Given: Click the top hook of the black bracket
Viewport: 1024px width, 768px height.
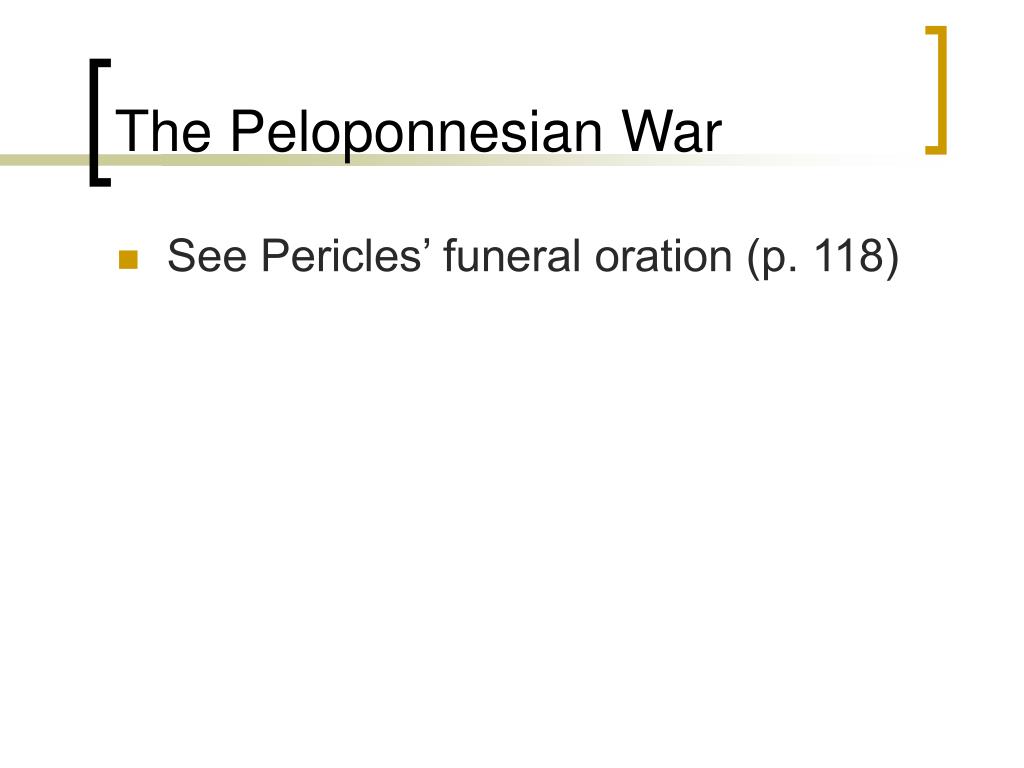Looking at the screenshot, I should 100,63.
